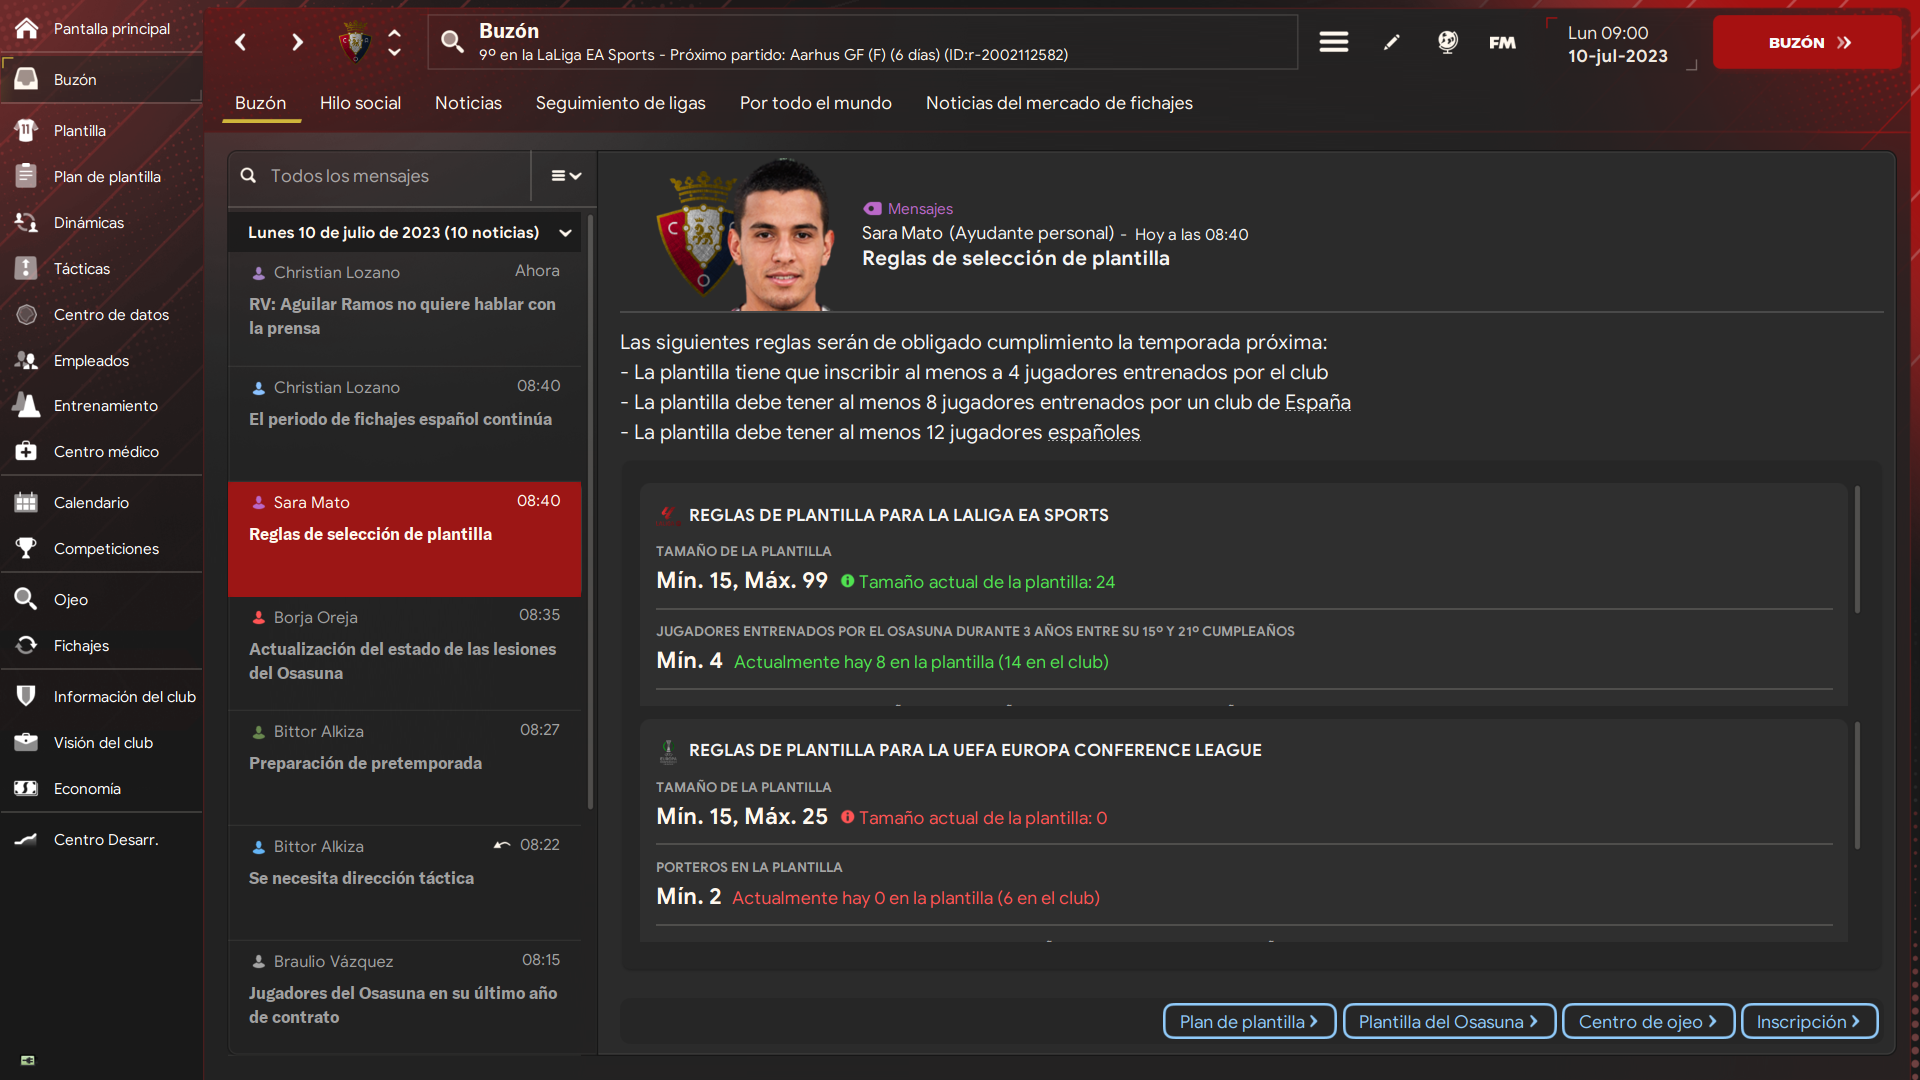This screenshot has height=1080, width=1920.
Task: Open Competiciones trophy icon
Action: 27,548
